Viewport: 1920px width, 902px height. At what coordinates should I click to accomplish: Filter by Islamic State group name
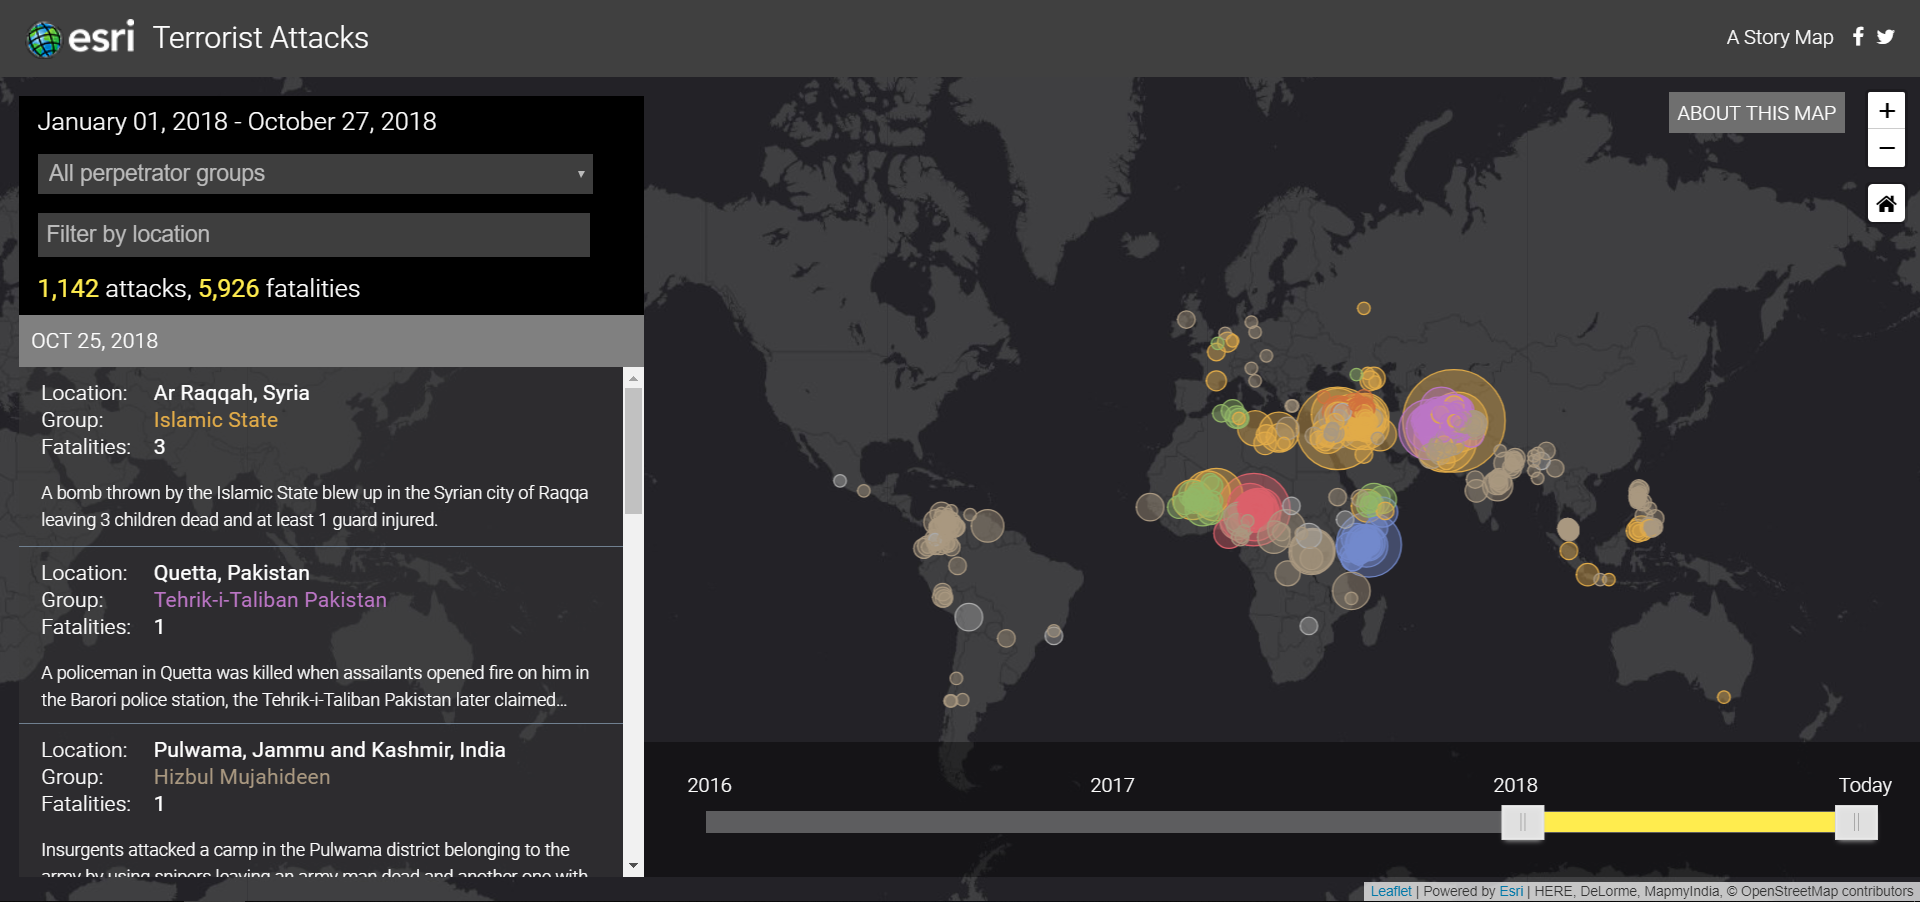pos(216,420)
